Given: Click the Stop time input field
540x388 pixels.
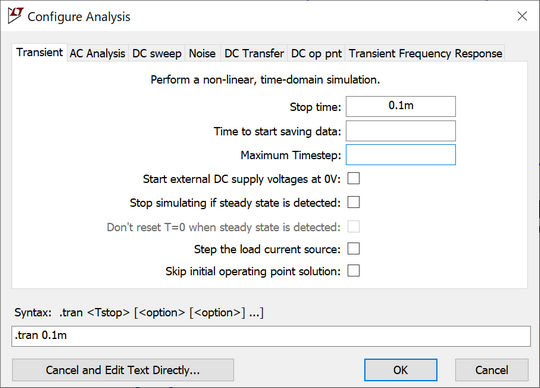Looking at the screenshot, I should tap(401, 106).
